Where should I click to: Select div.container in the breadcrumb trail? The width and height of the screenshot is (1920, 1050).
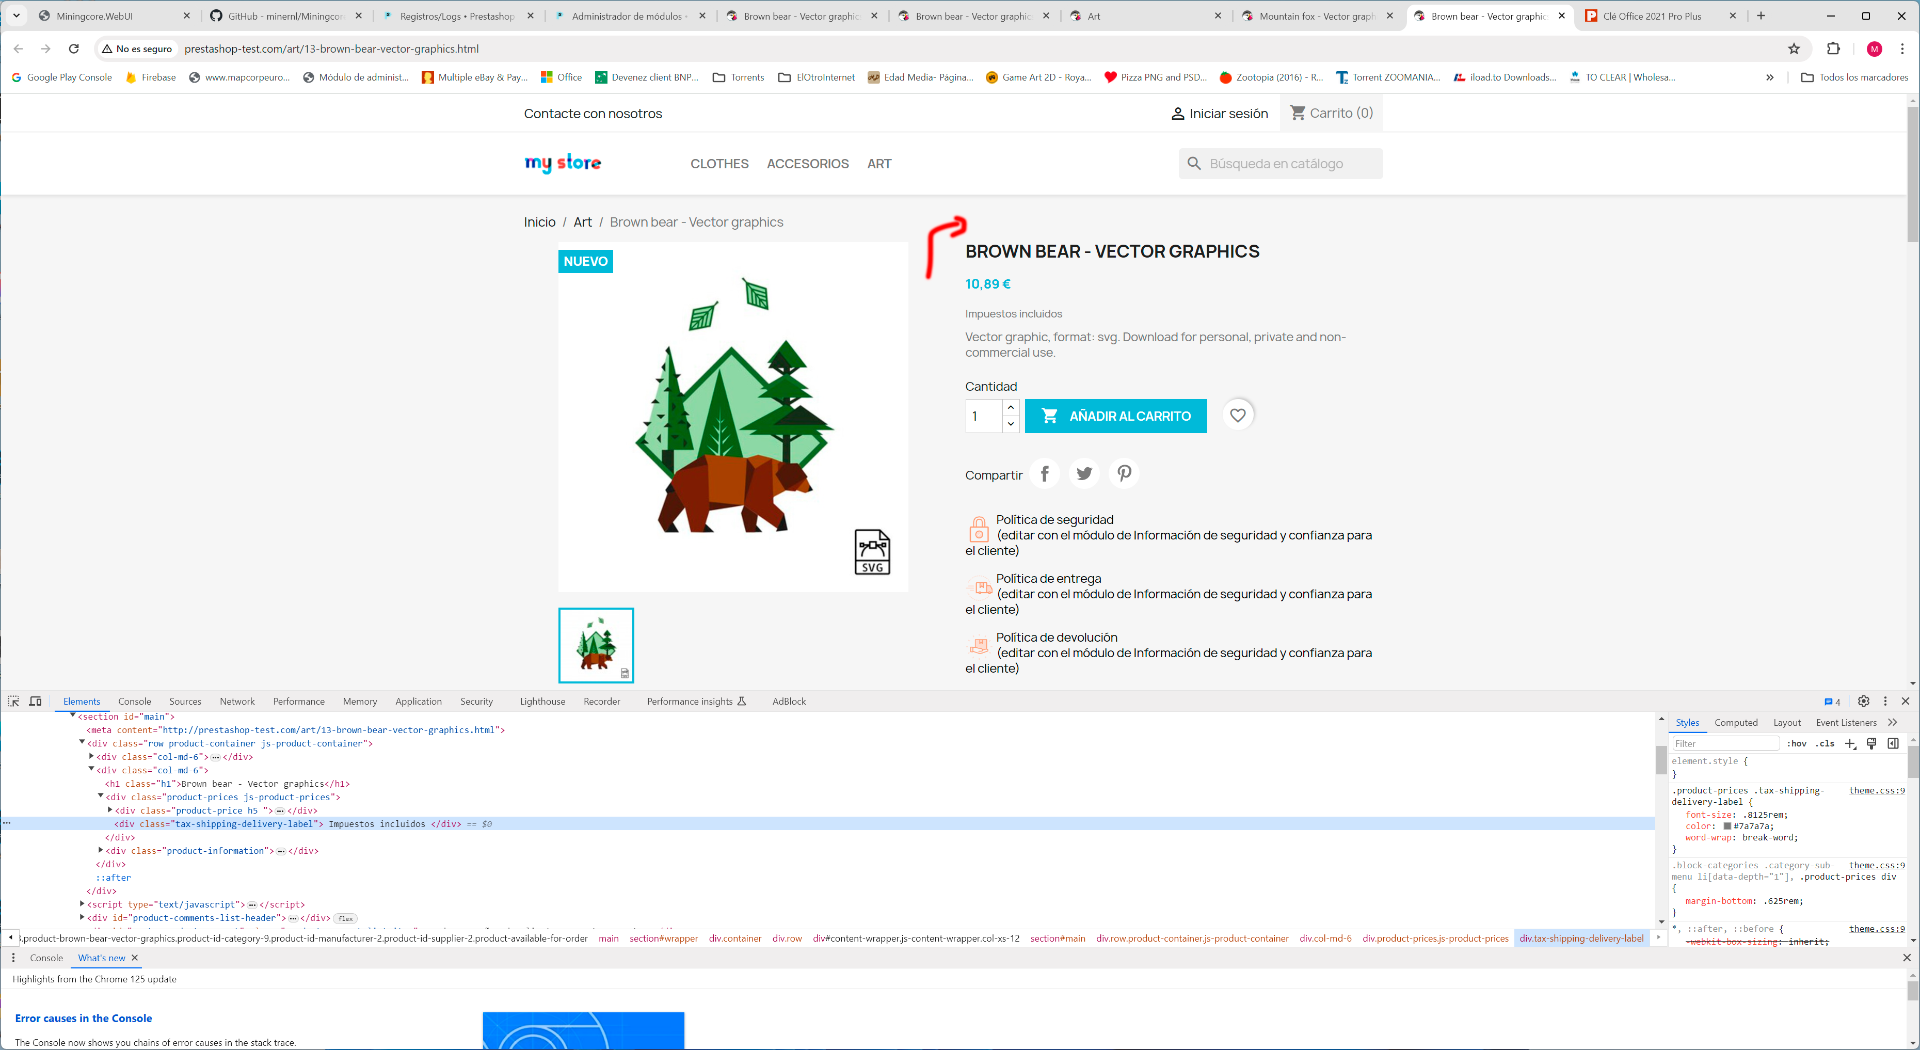(x=735, y=938)
